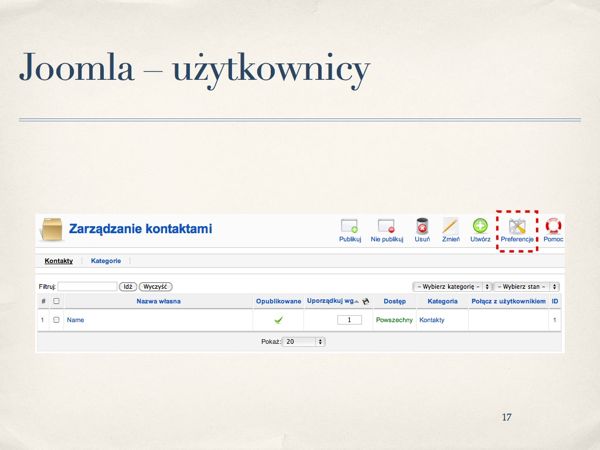Click the Idź filter button
Viewport: 600px width, 450px height.
tap(128, 286)
